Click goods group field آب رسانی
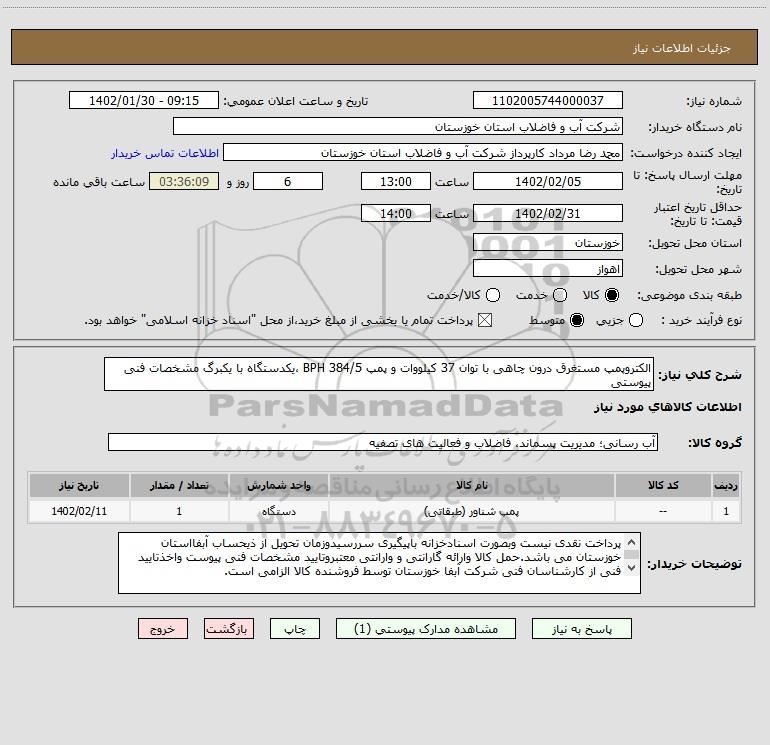This screenshot has height=745, width=770. (x=383, y=442)
